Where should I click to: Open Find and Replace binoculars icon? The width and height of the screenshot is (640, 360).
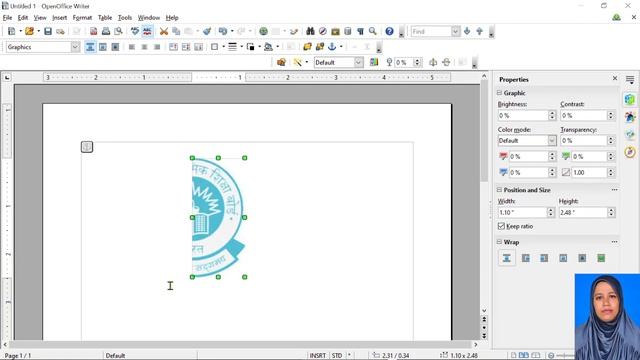point(310,31)
